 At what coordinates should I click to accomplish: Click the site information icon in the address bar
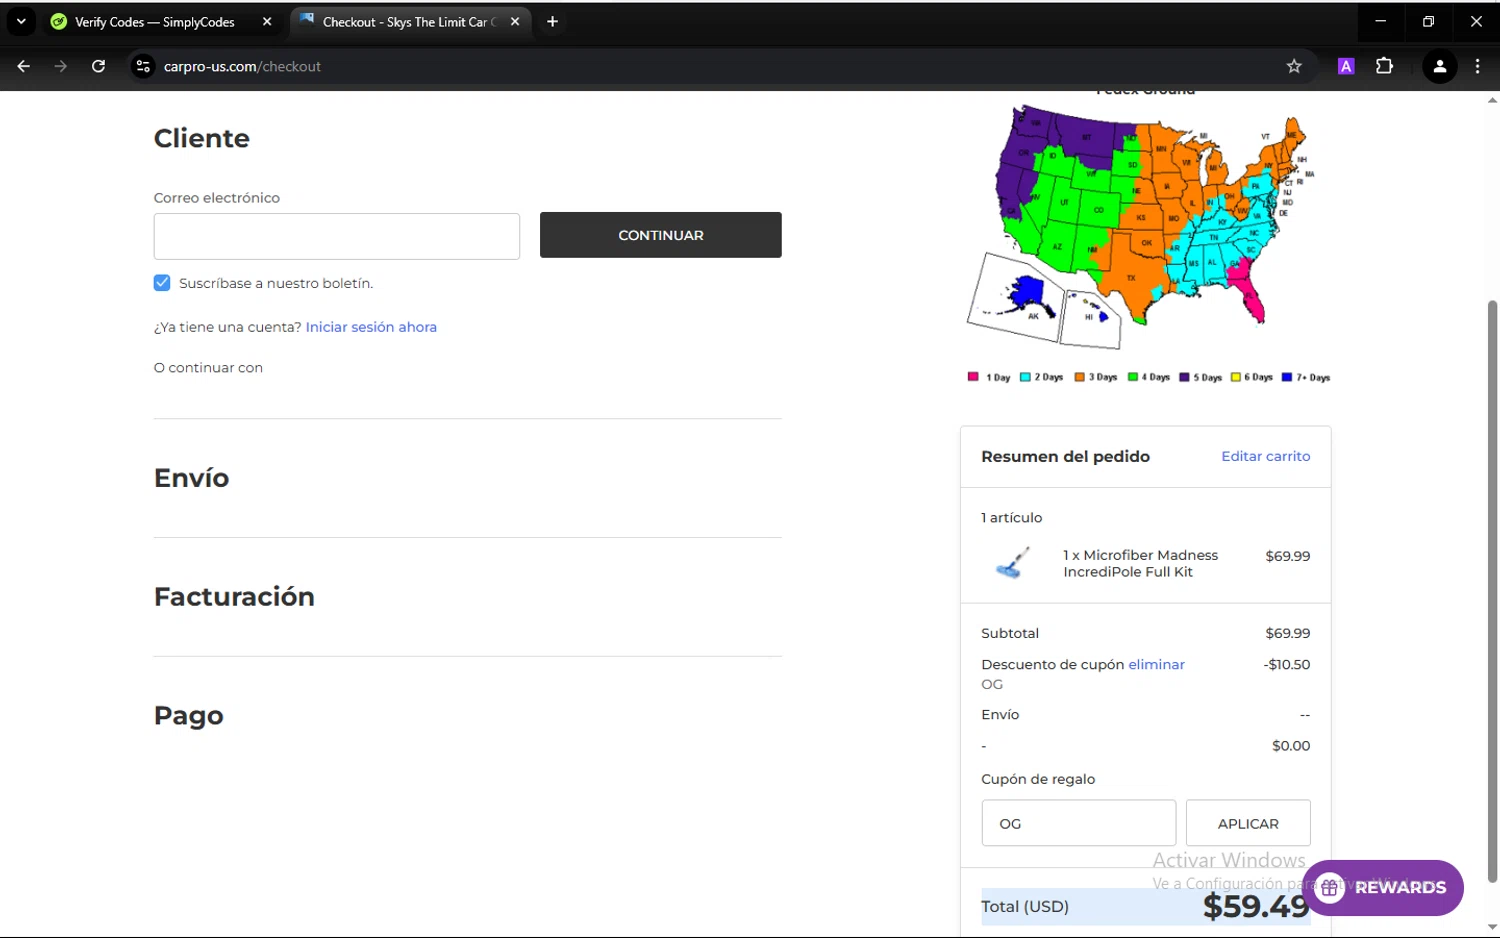click(143, 66)
